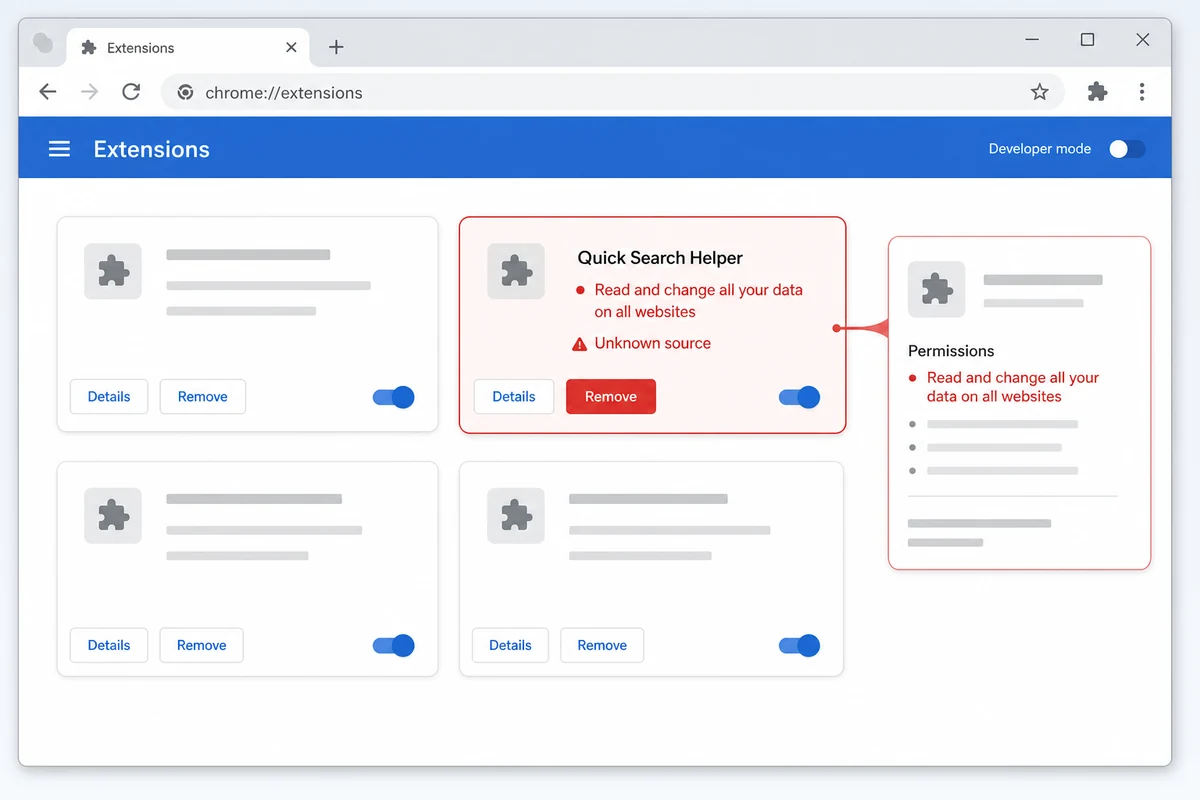Click the Chrome icon in the address bar

[185, 92]
